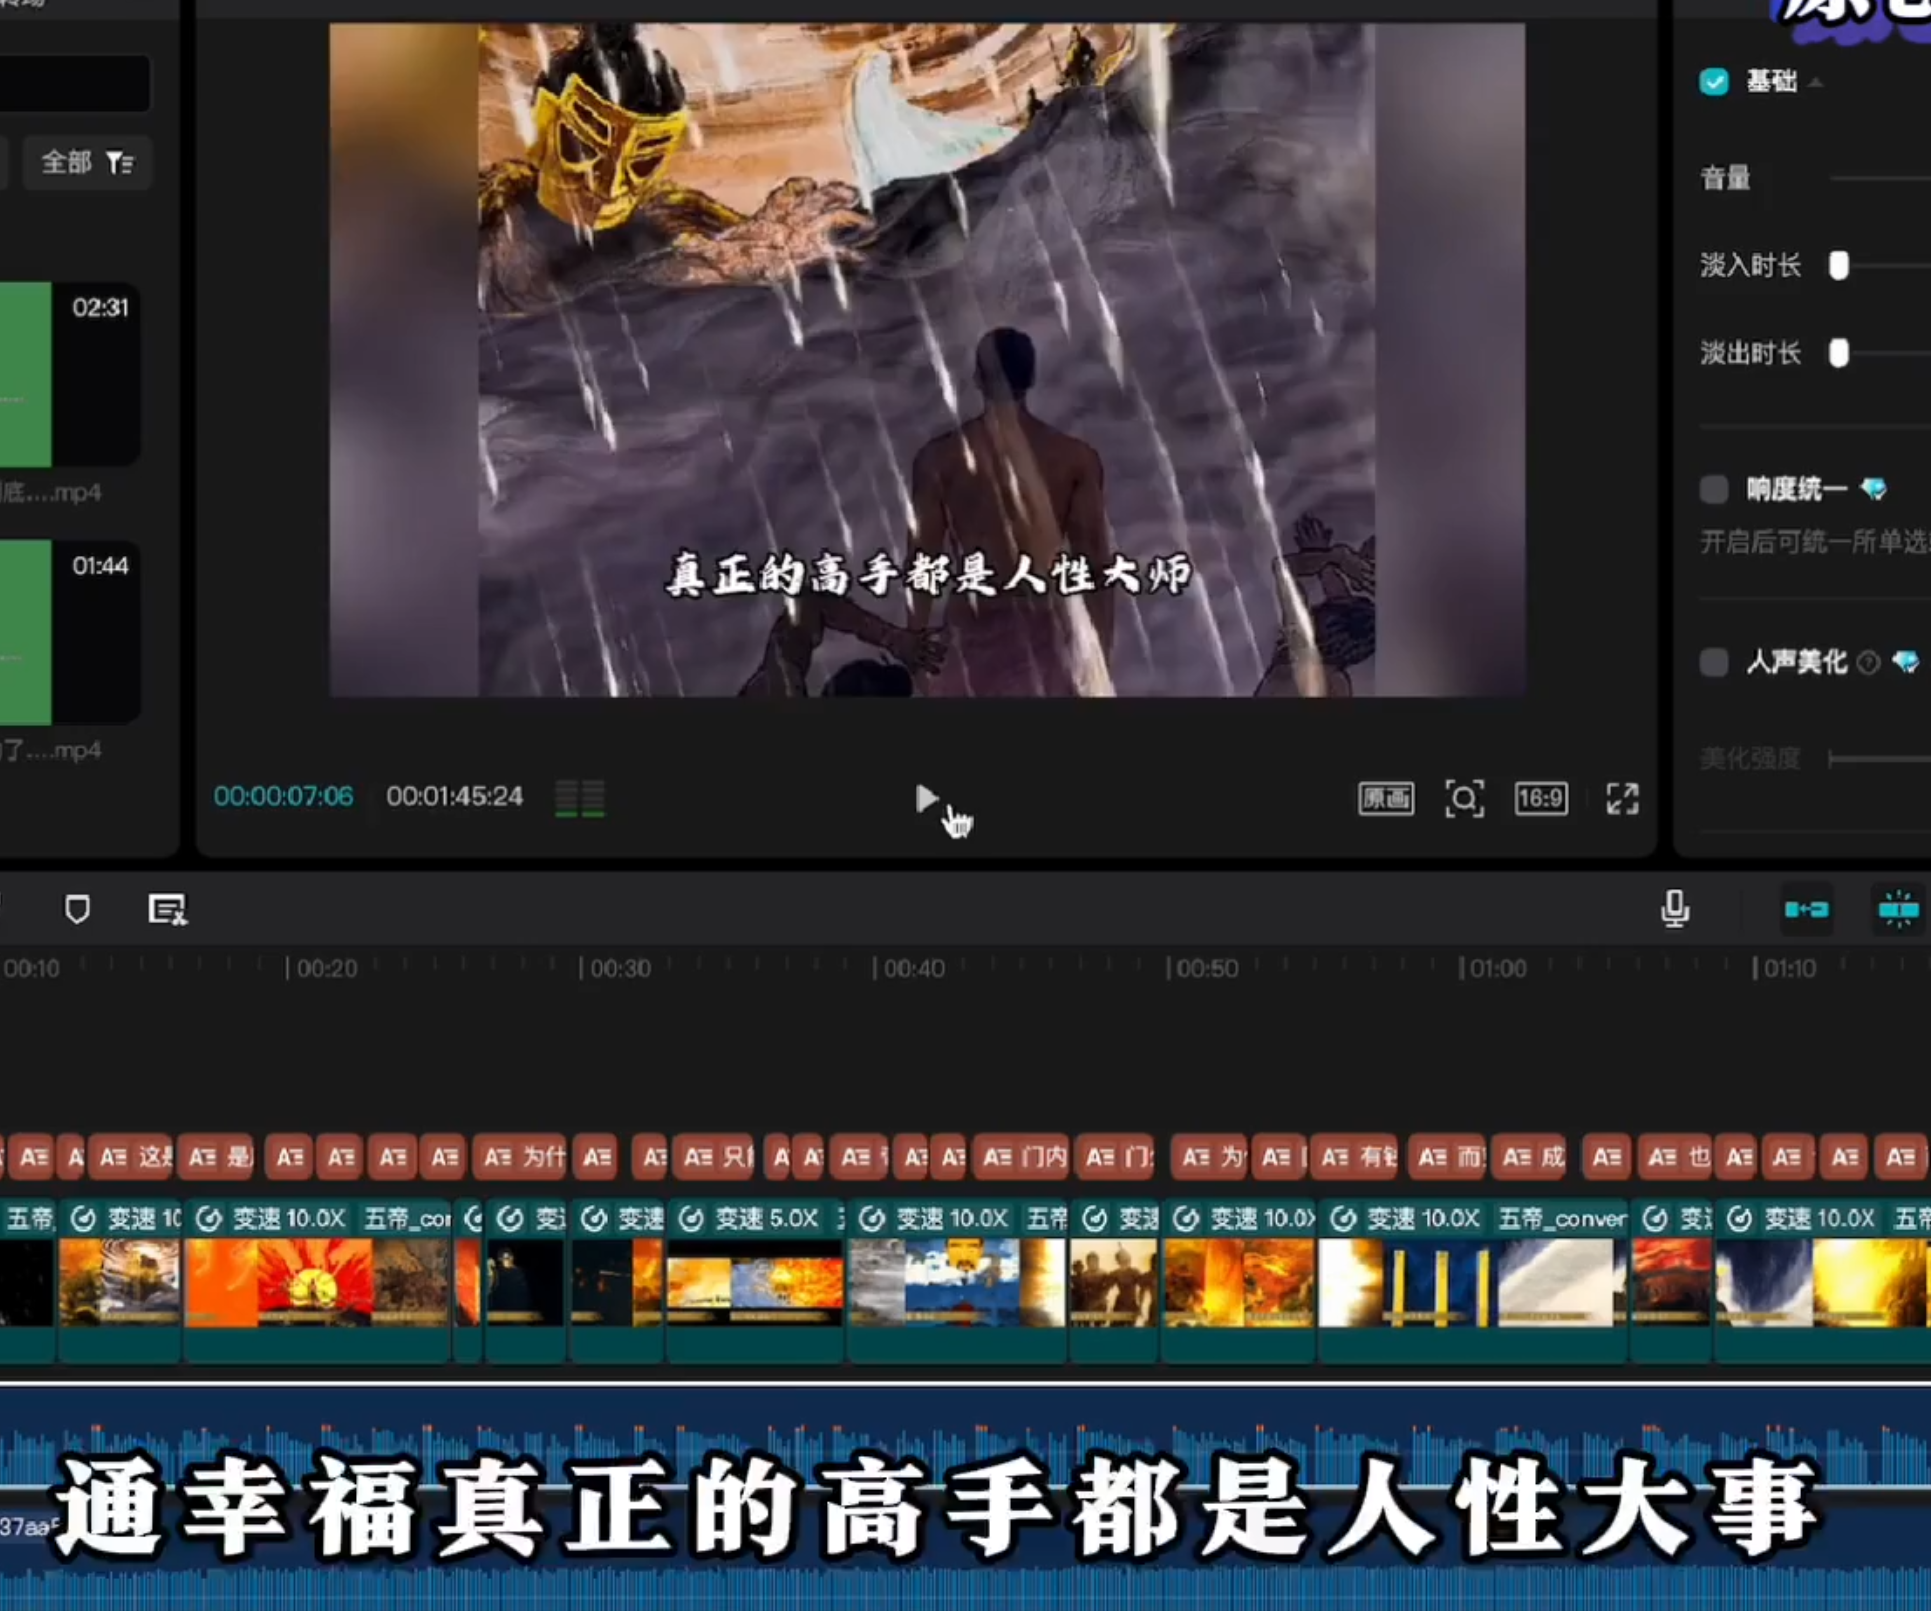Click the microphone record voiceover icon

pos(1675,909)
